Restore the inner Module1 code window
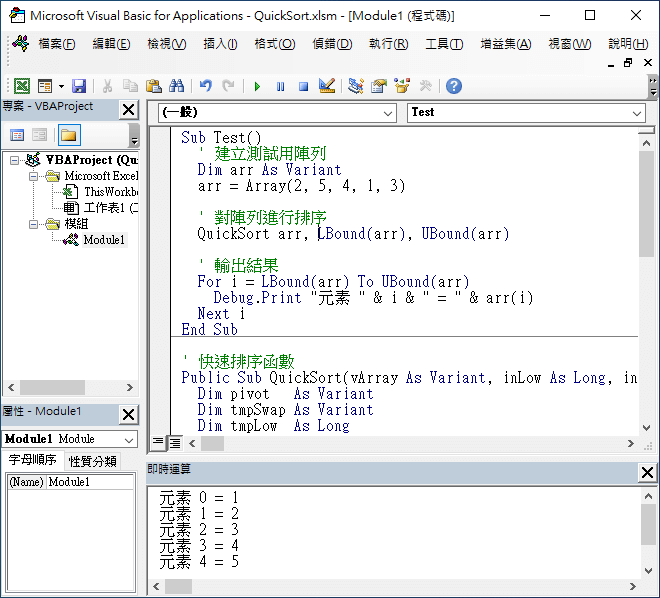 click(628, 63)
